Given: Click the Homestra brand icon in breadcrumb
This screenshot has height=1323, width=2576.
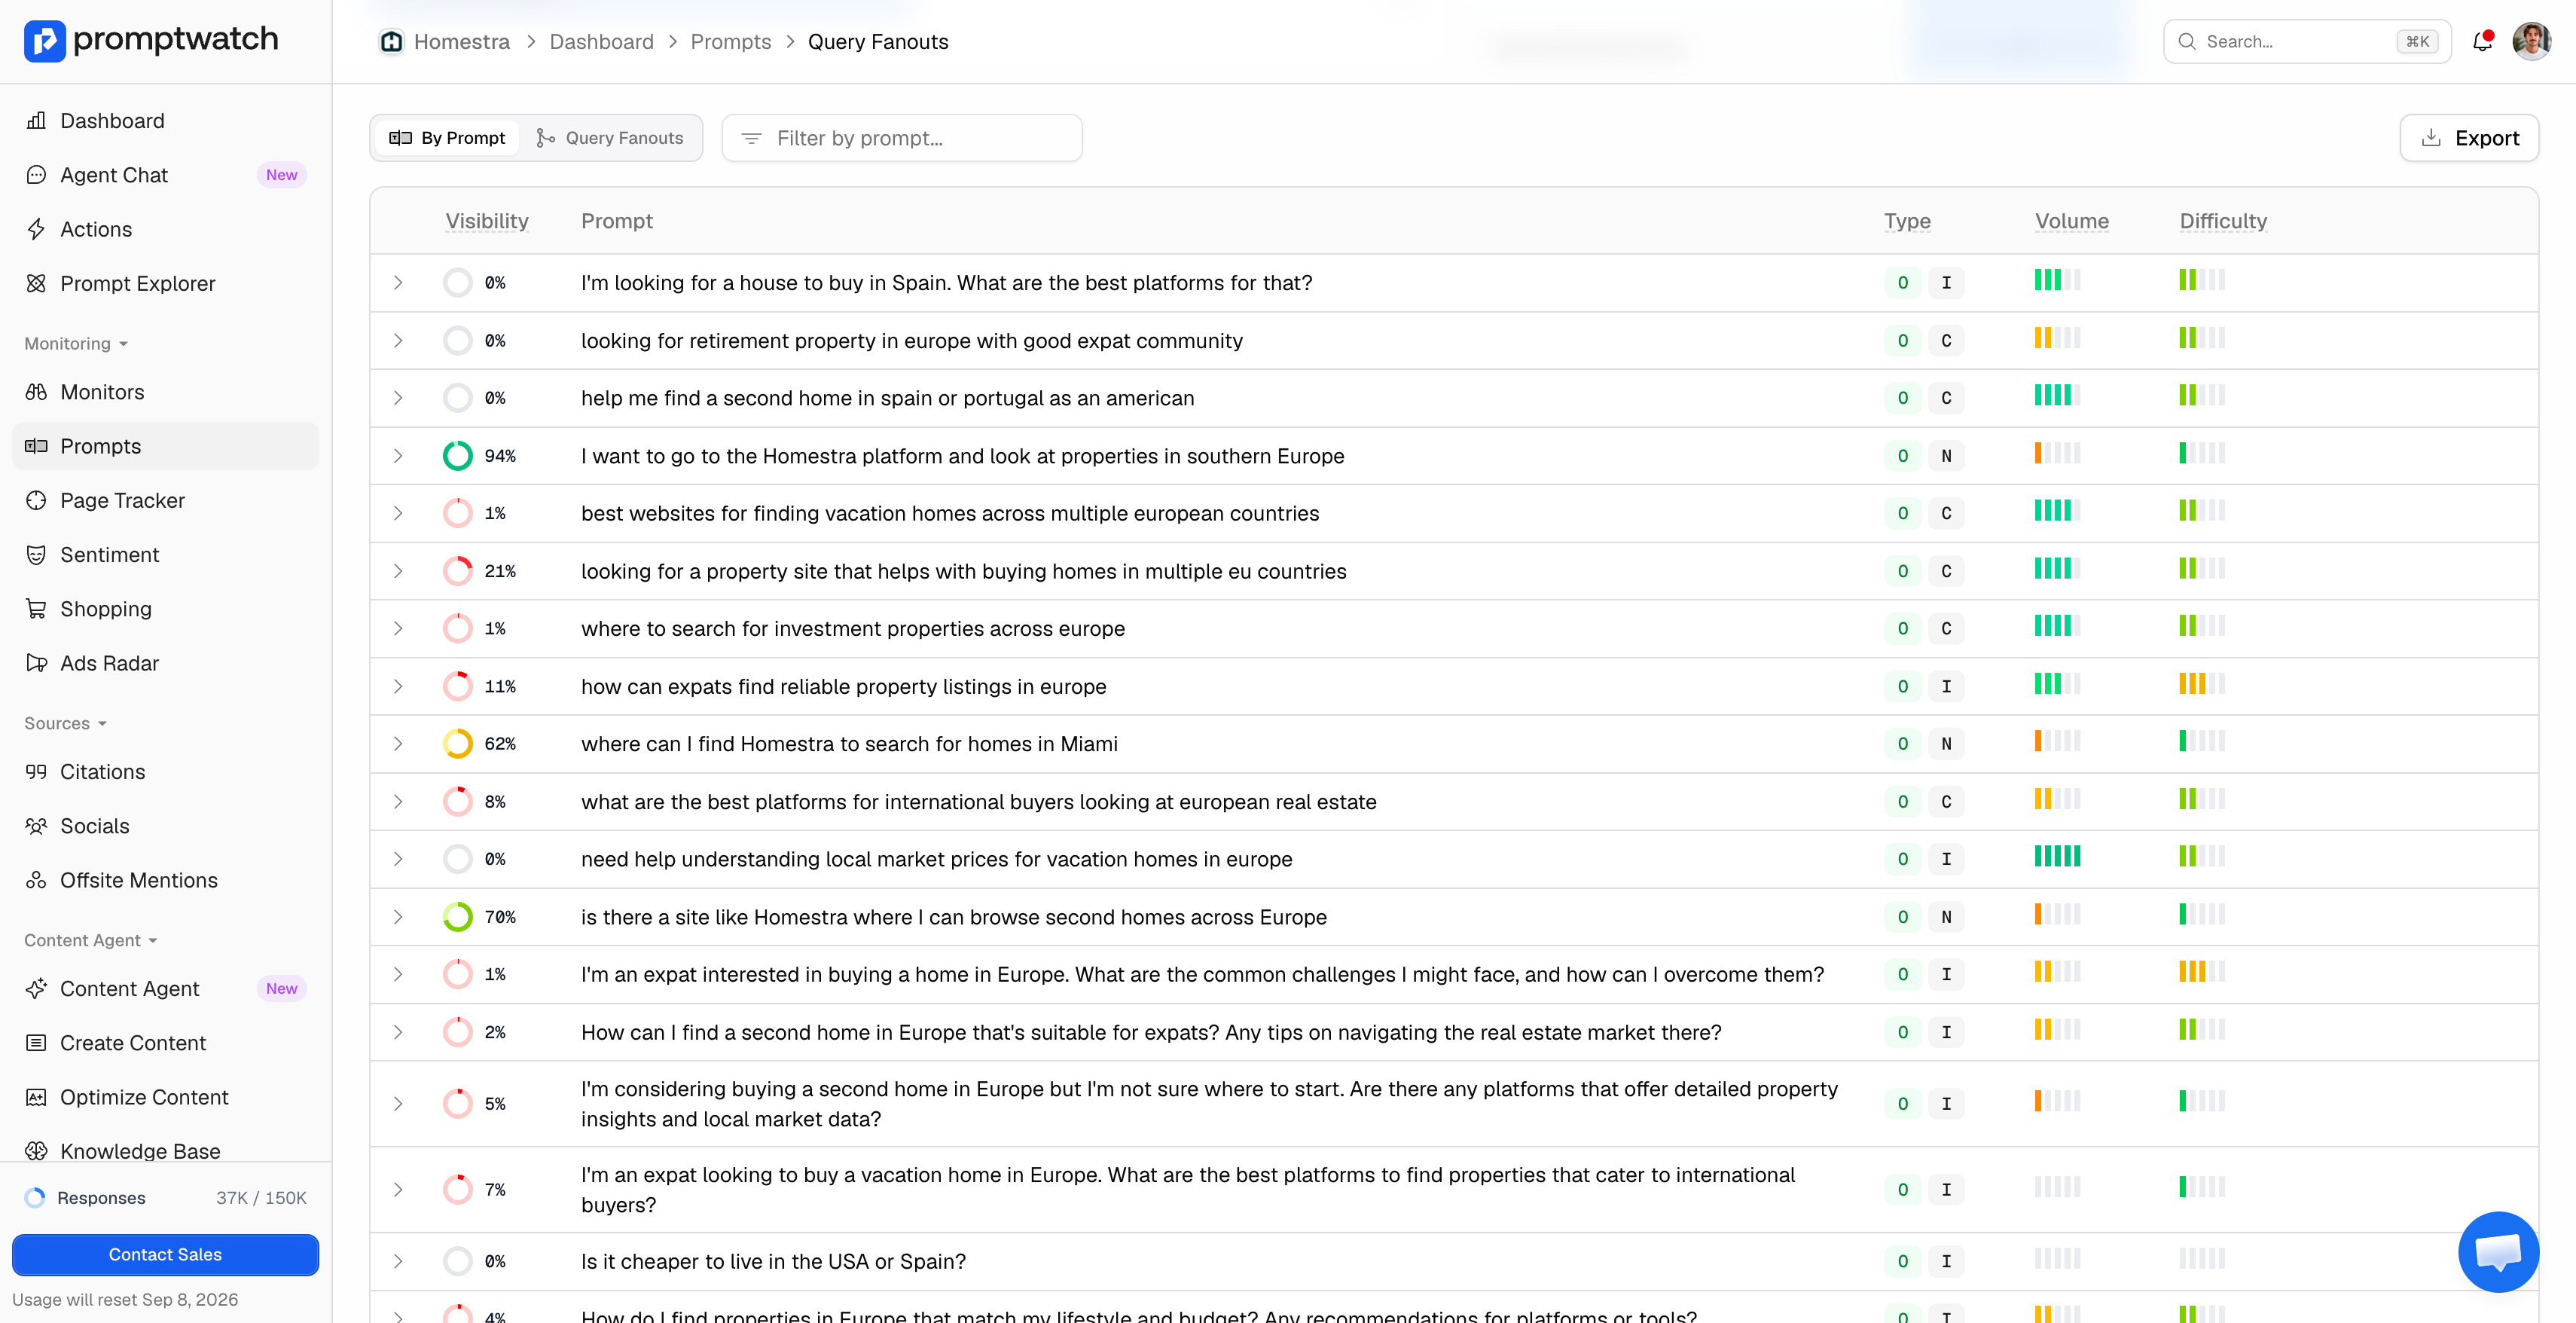Looking at the screenshot, I should click(x=391, y=42).
